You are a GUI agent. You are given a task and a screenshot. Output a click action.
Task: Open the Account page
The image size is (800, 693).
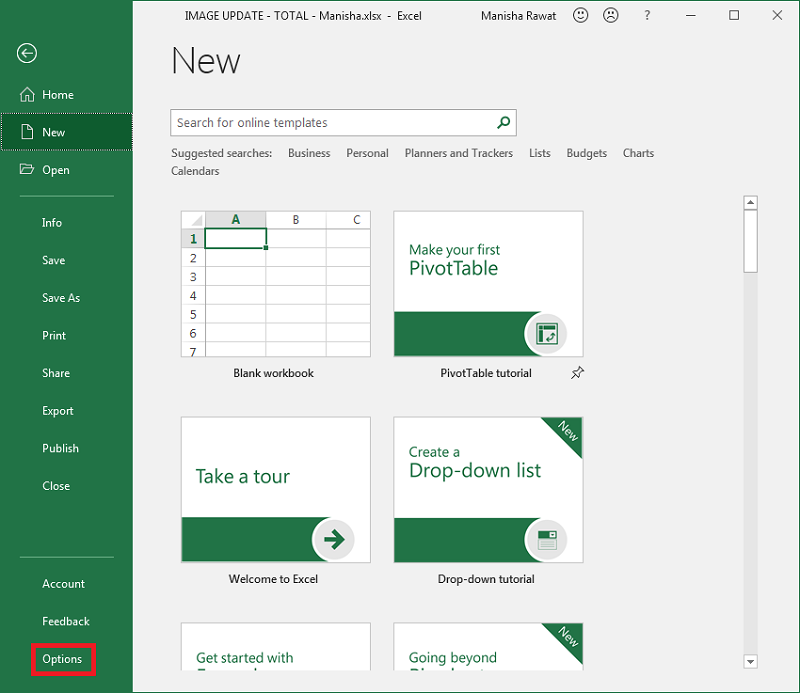tap(63, 584)
